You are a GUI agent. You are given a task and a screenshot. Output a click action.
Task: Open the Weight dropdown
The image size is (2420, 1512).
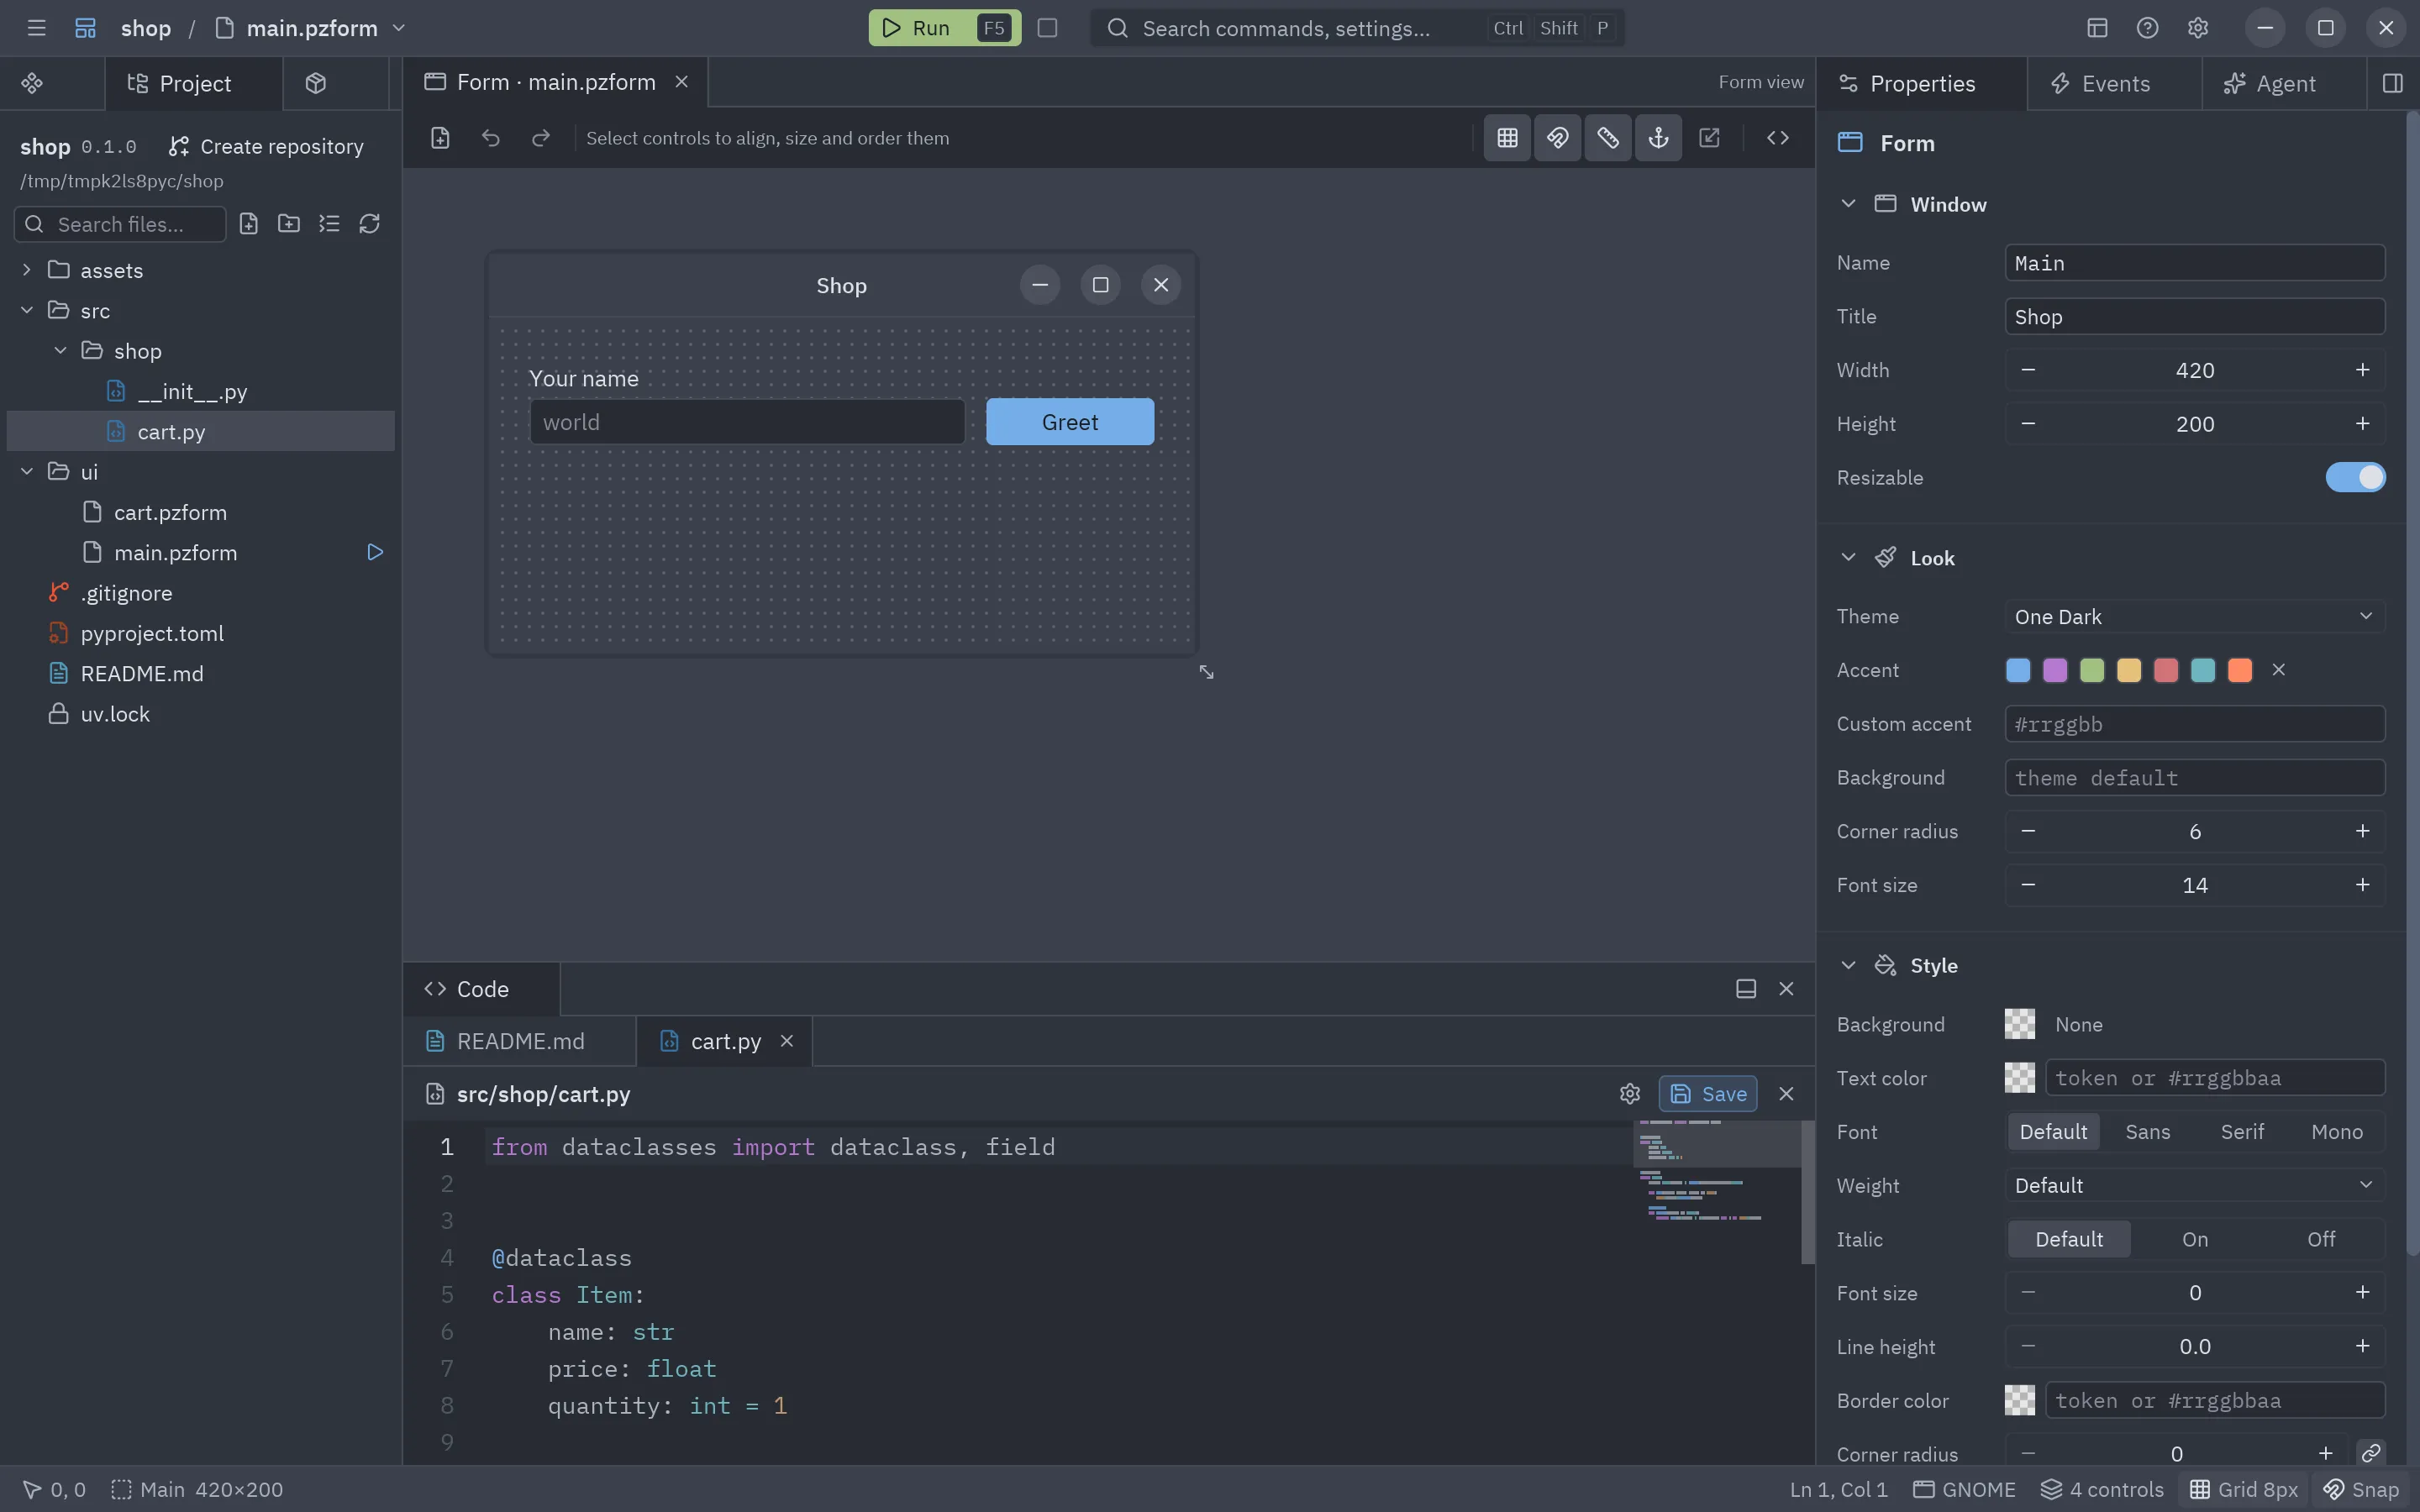pos(2195,1185)
